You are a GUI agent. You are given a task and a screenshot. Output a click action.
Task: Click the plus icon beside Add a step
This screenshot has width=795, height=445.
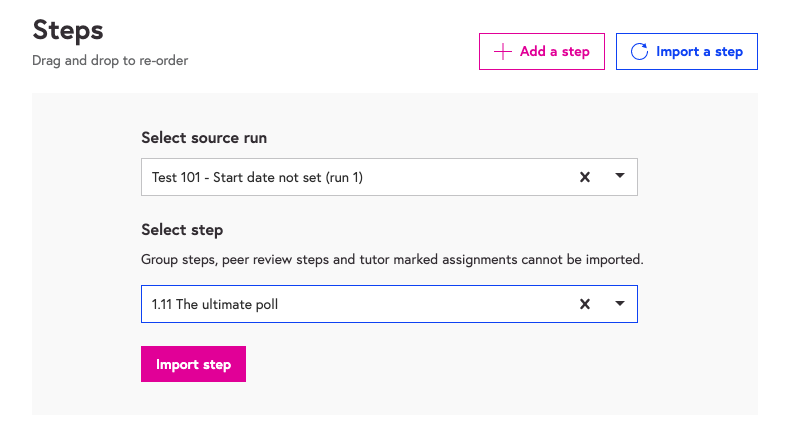503,51
